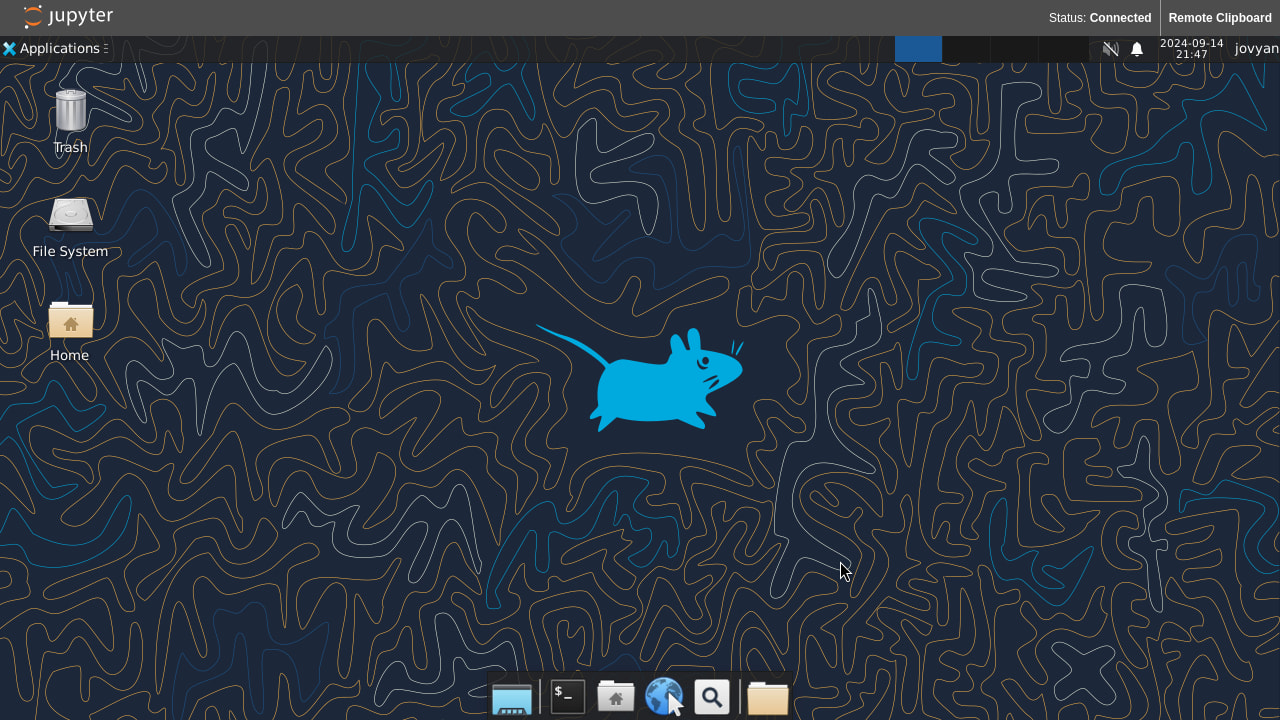Screen dimensions: 1280x720
Task: Open the home folder file manager icon
Action: click(x=615, y=696)
